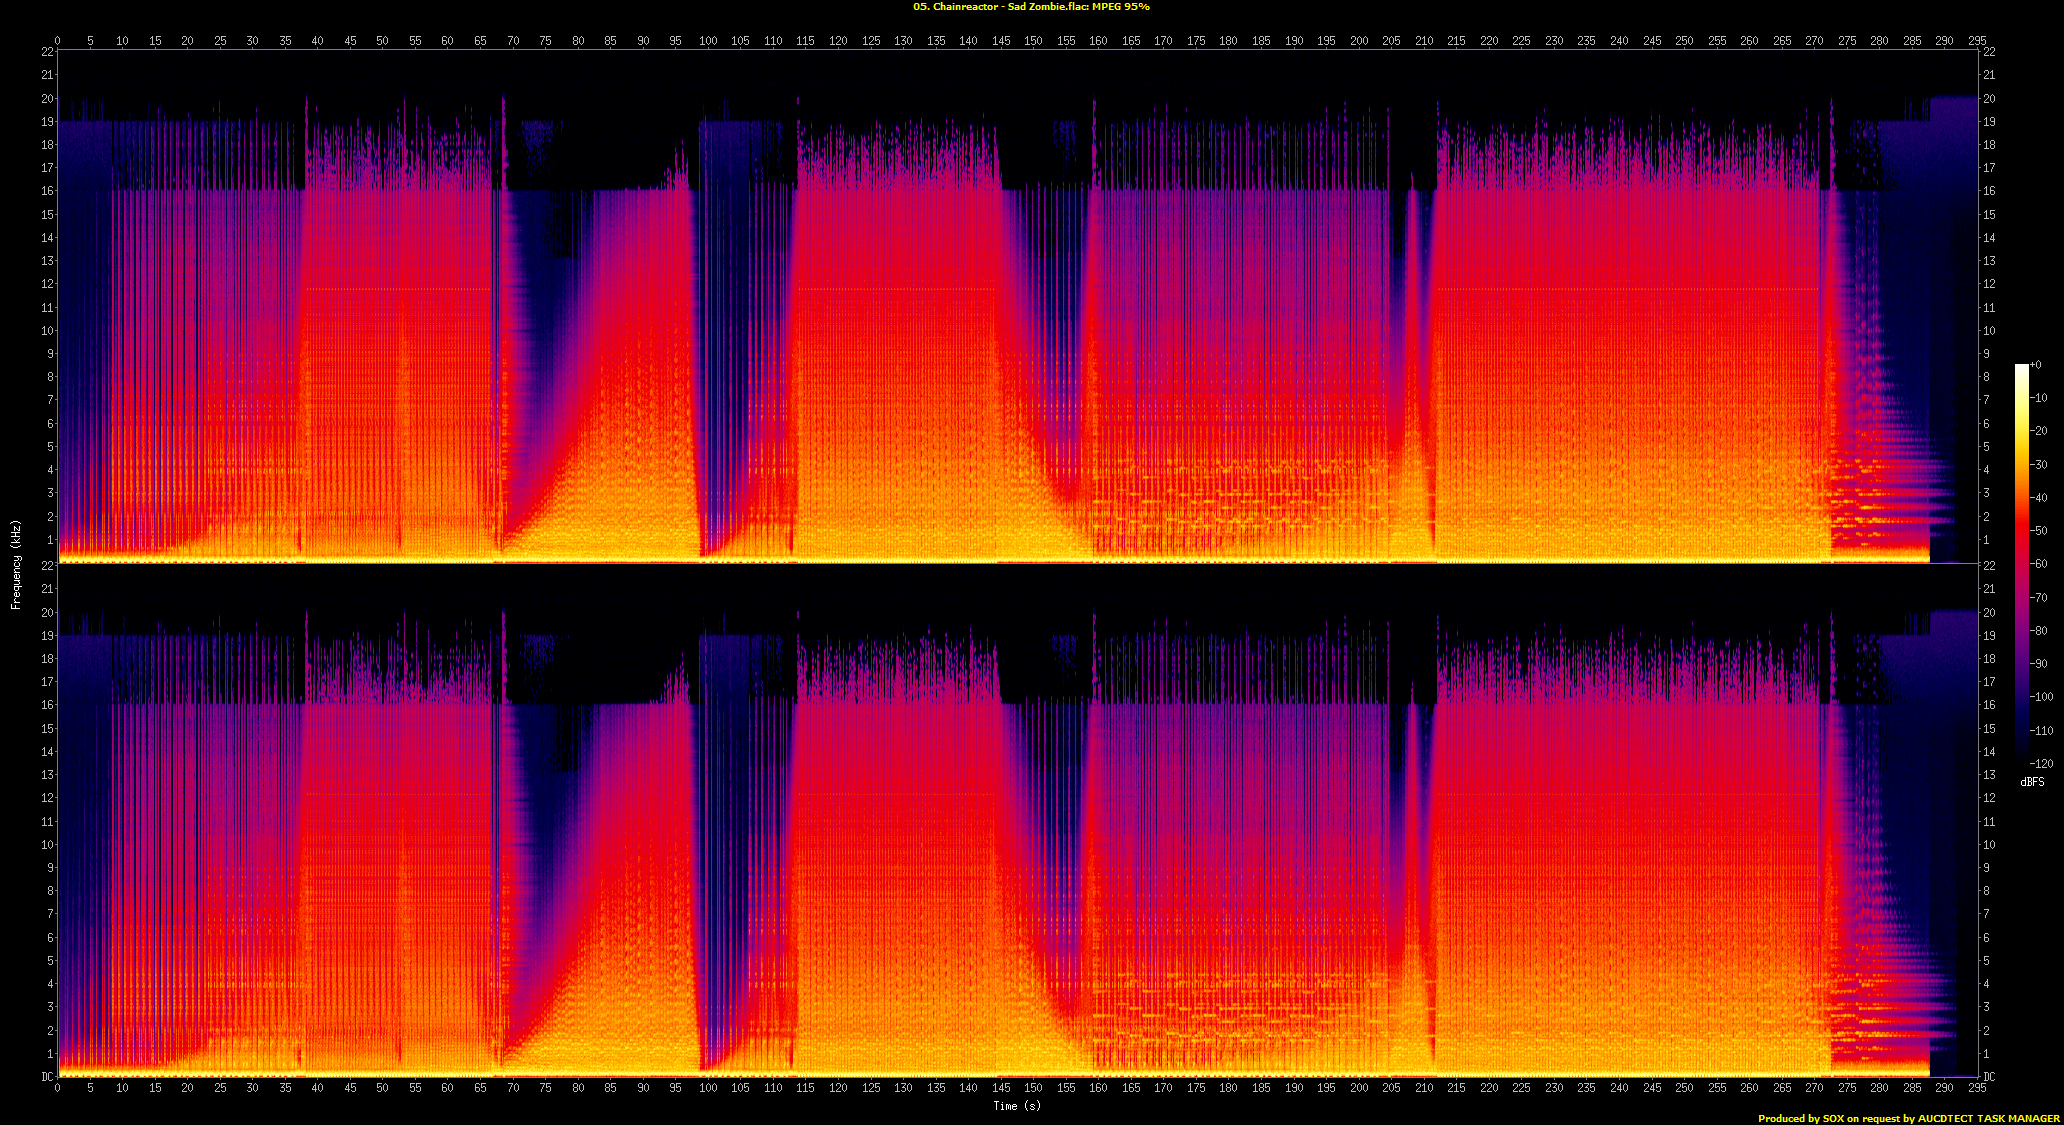This screenshot has height=1125, width=2064.
Task: Click the '50' tick on the top time axis
Action: pos(382,41)
